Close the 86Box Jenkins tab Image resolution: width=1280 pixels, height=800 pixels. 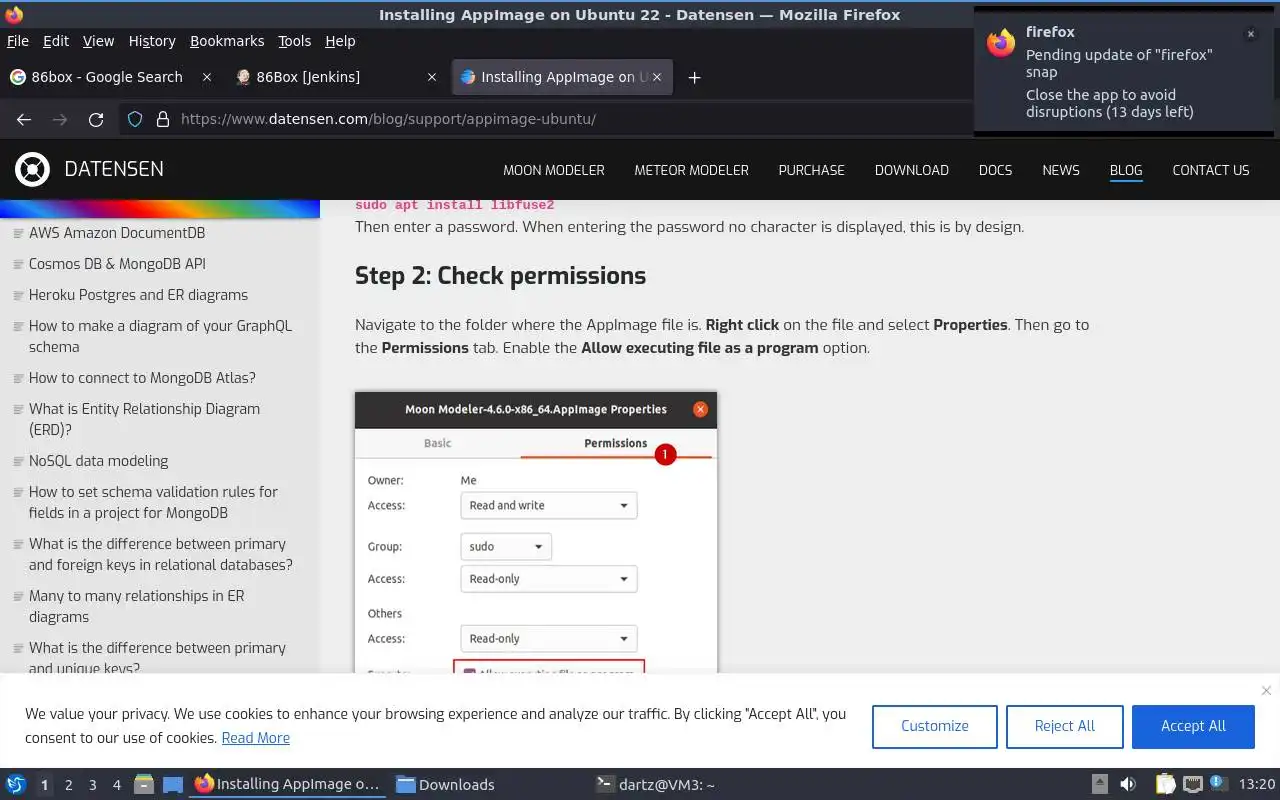[432, 77]
